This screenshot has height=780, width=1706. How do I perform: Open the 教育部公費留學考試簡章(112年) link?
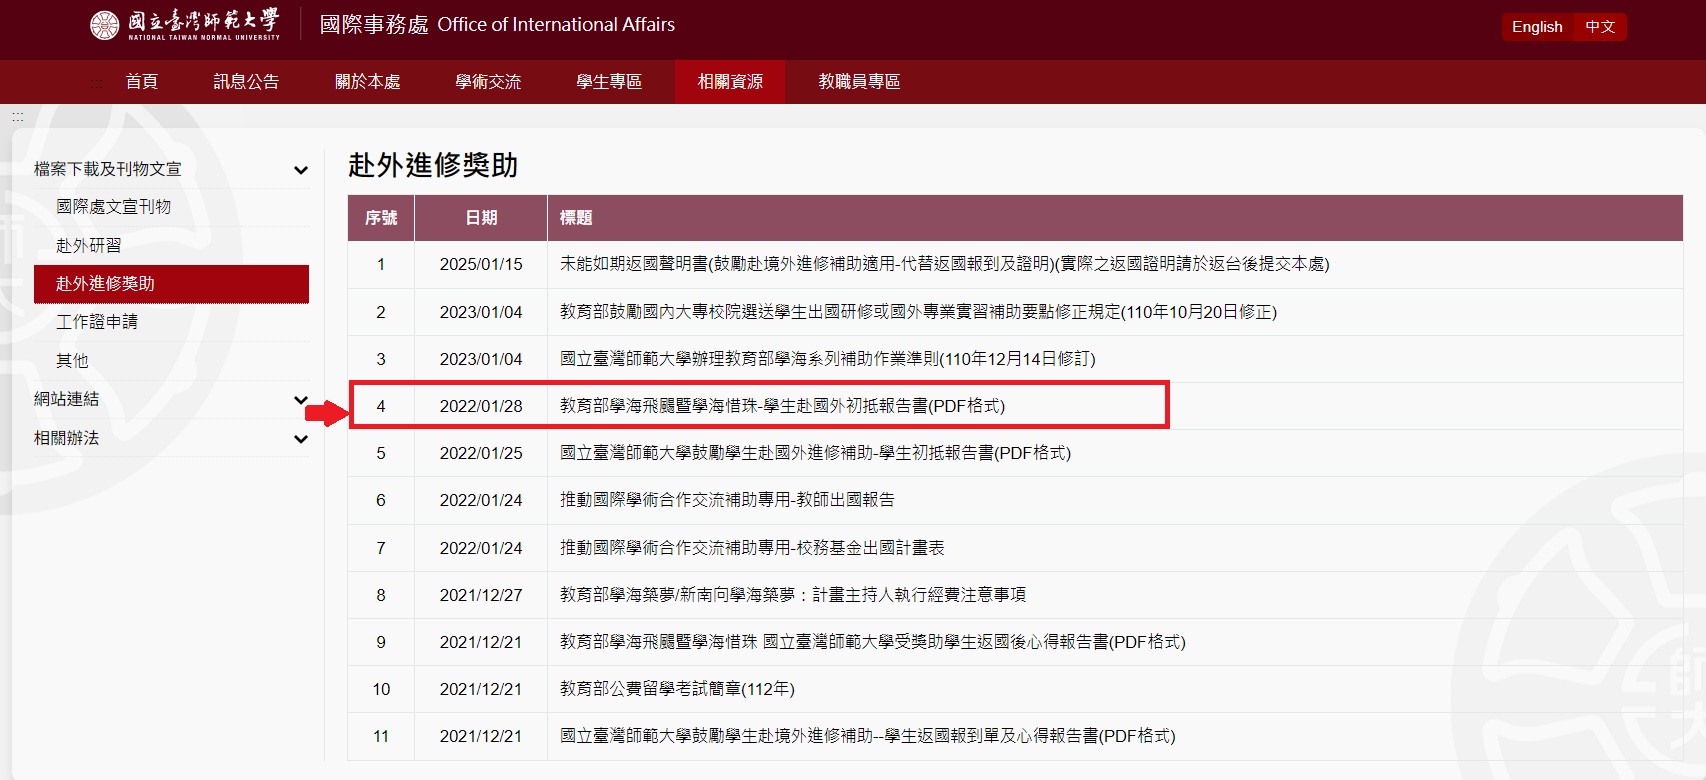click(x=677, y=689)
